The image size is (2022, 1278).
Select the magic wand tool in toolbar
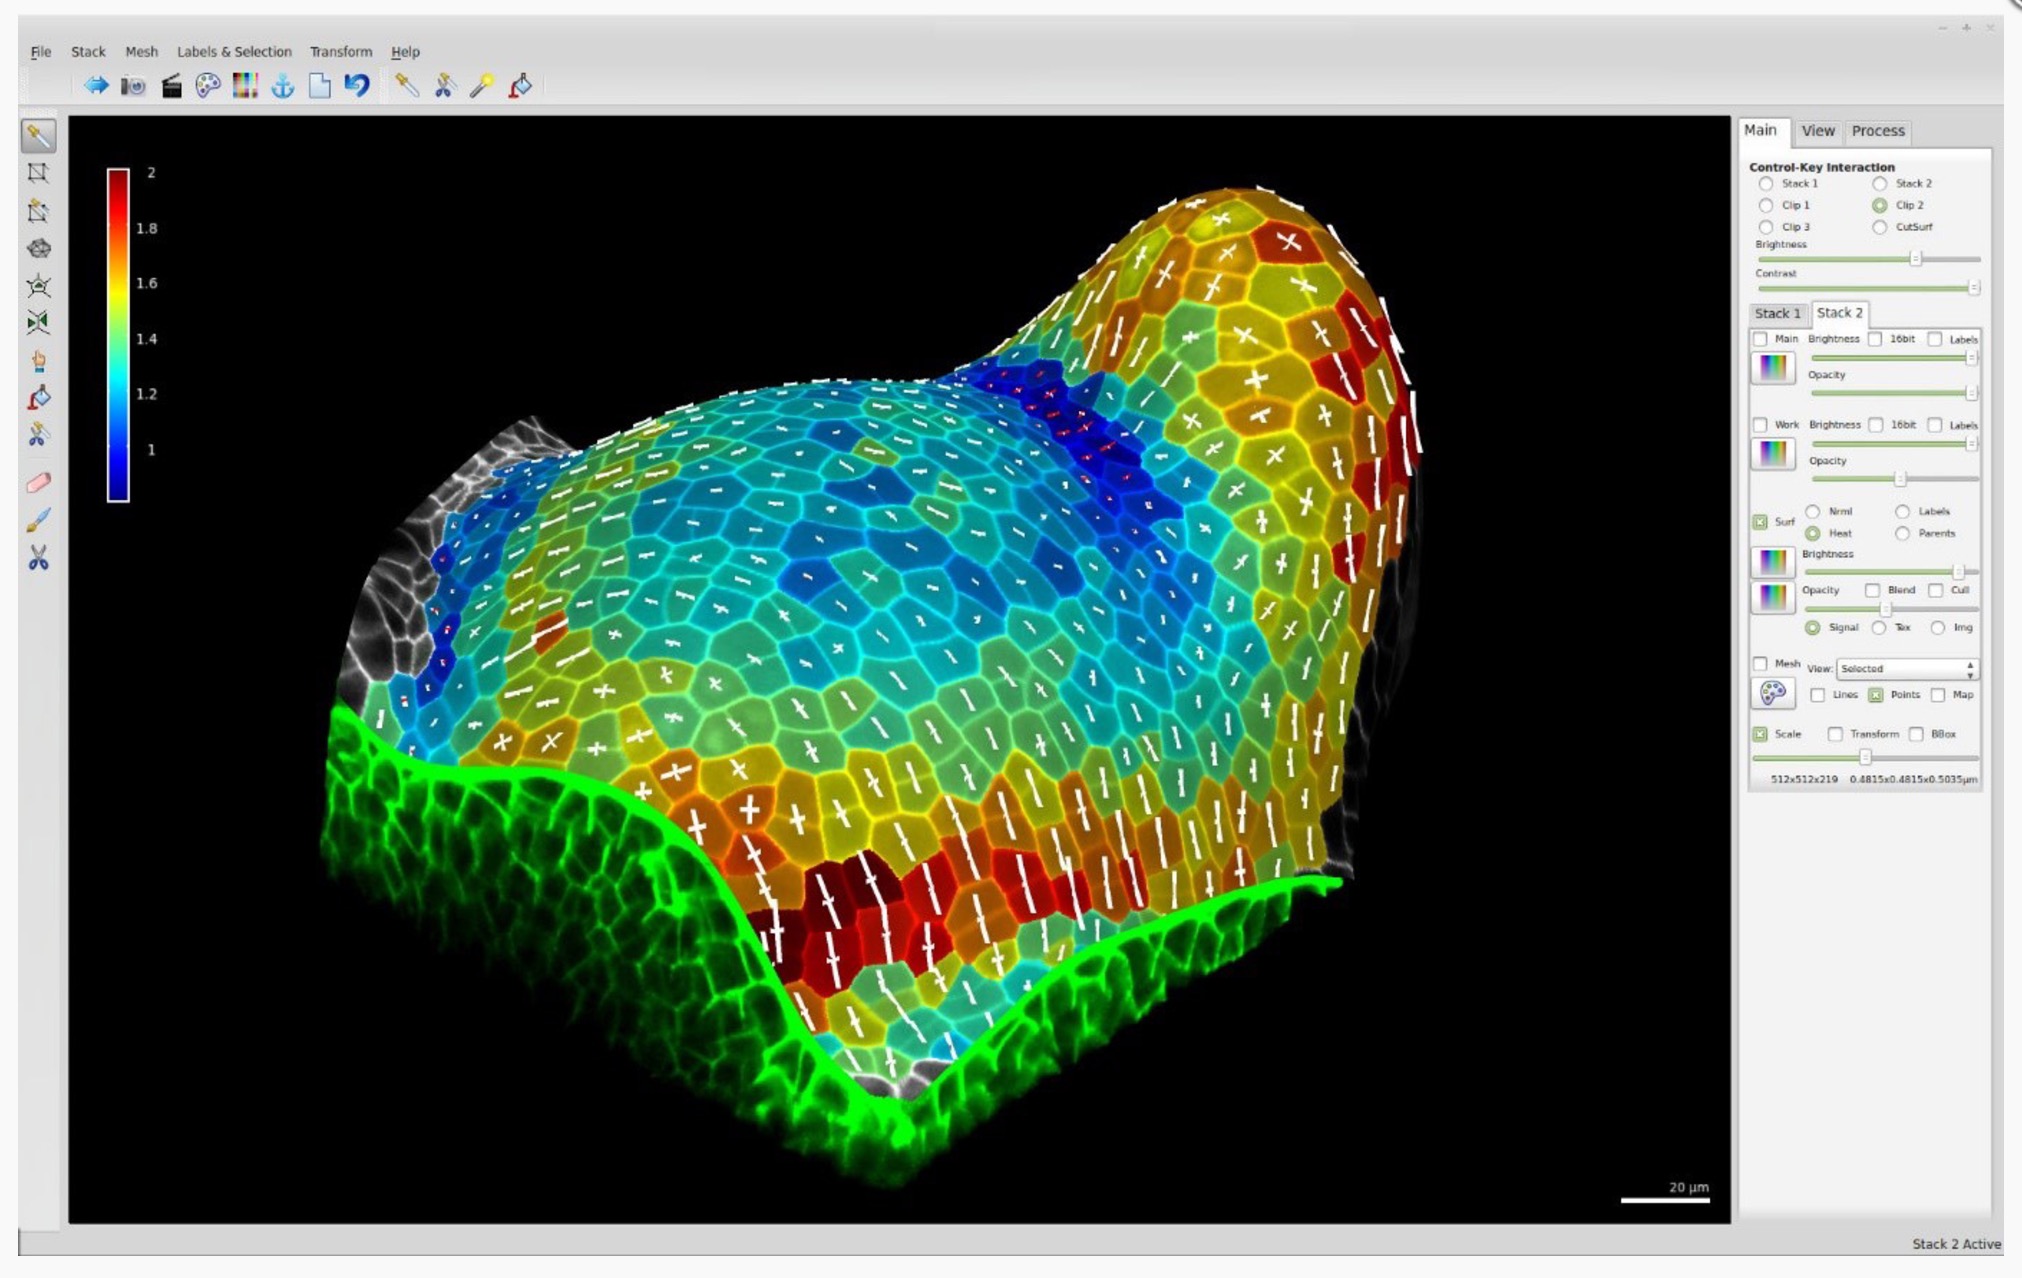(482, 86)
